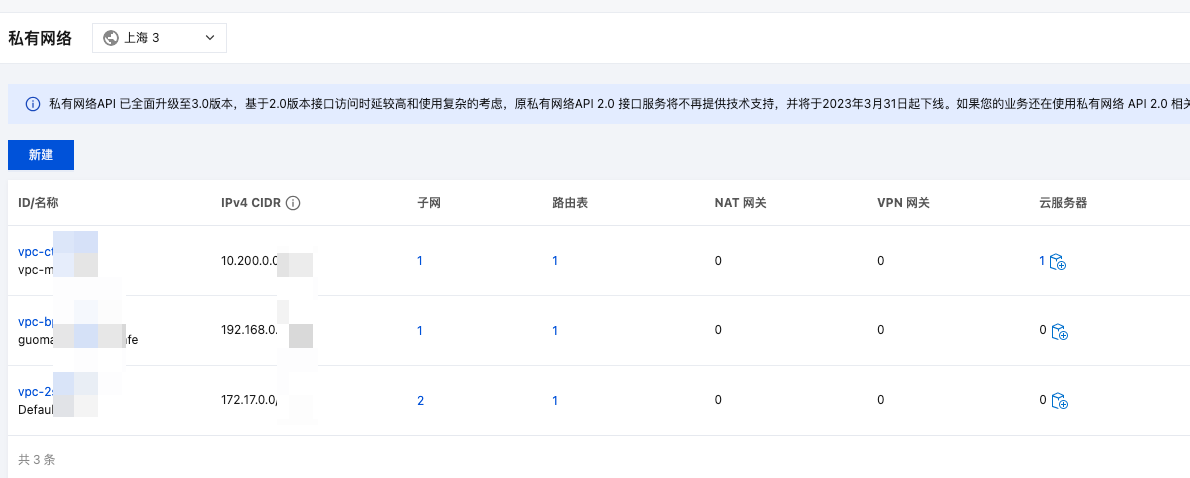Open the VPC link in the 172.17.0.0 row
Screen dimensions: 1190x478
pos(35,392)
